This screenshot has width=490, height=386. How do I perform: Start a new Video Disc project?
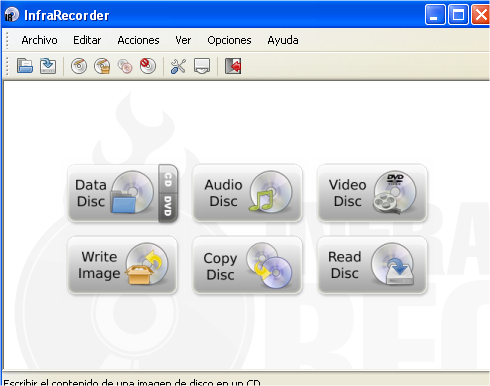tap(372, 193)
